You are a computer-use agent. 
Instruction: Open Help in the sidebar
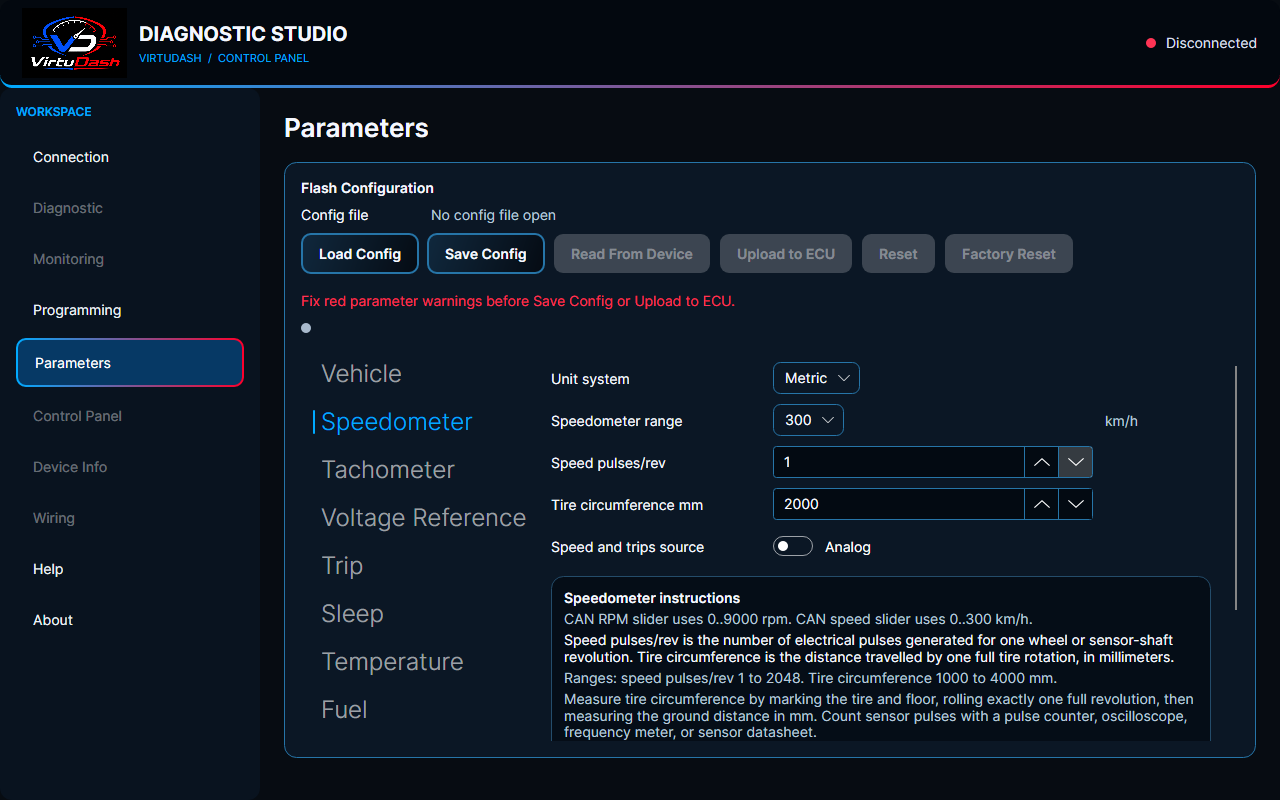pyautogui.click(x=130, y=569)
